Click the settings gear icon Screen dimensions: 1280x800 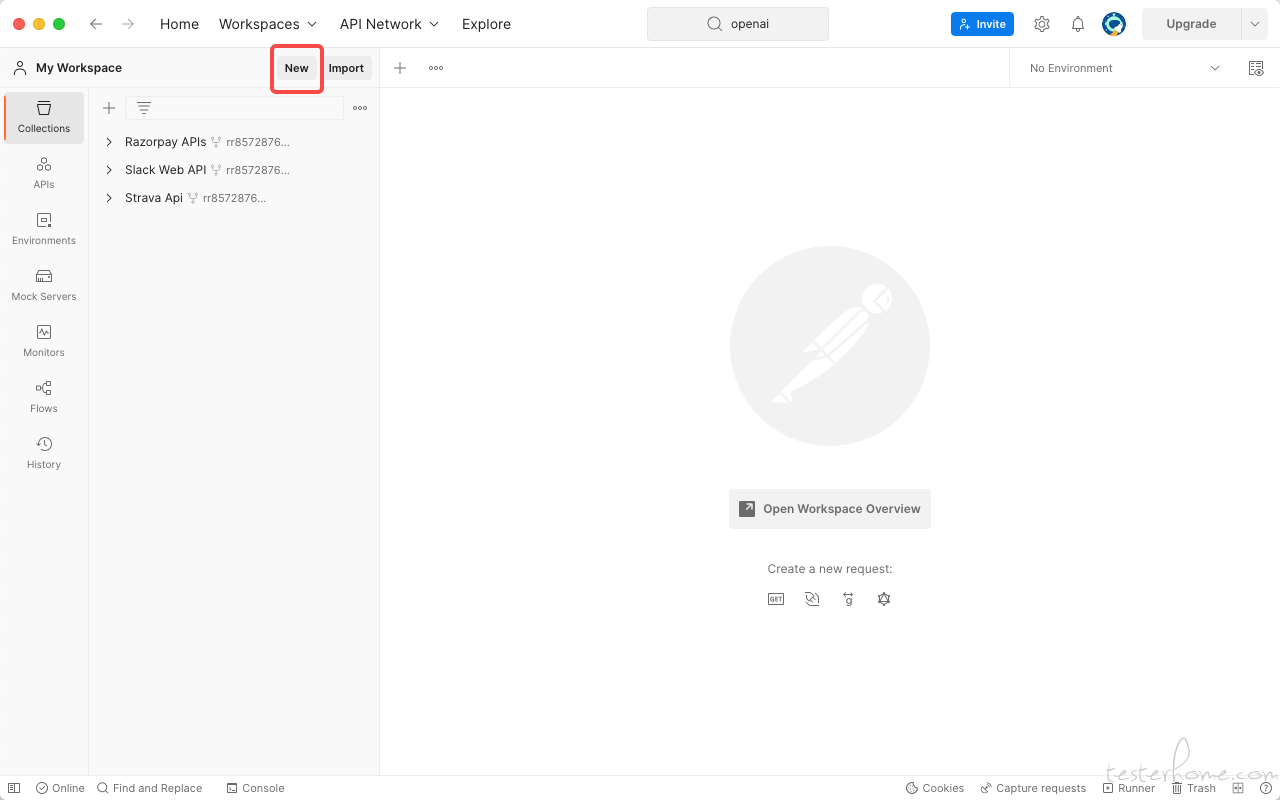click(1042, 24)
